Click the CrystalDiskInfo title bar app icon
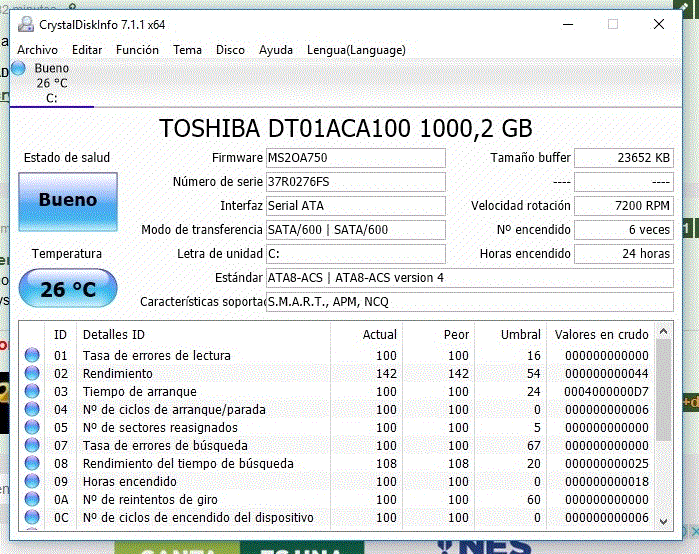699x554 pixels. point(25,24)
